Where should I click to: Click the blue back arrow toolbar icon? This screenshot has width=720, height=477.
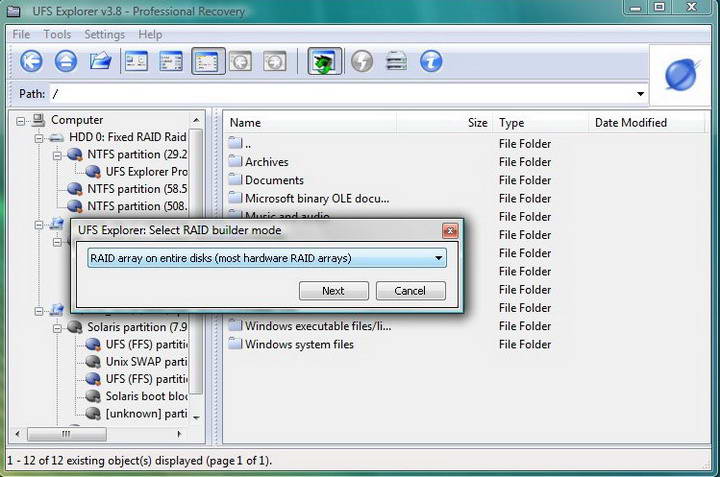(x=31, y=61)
